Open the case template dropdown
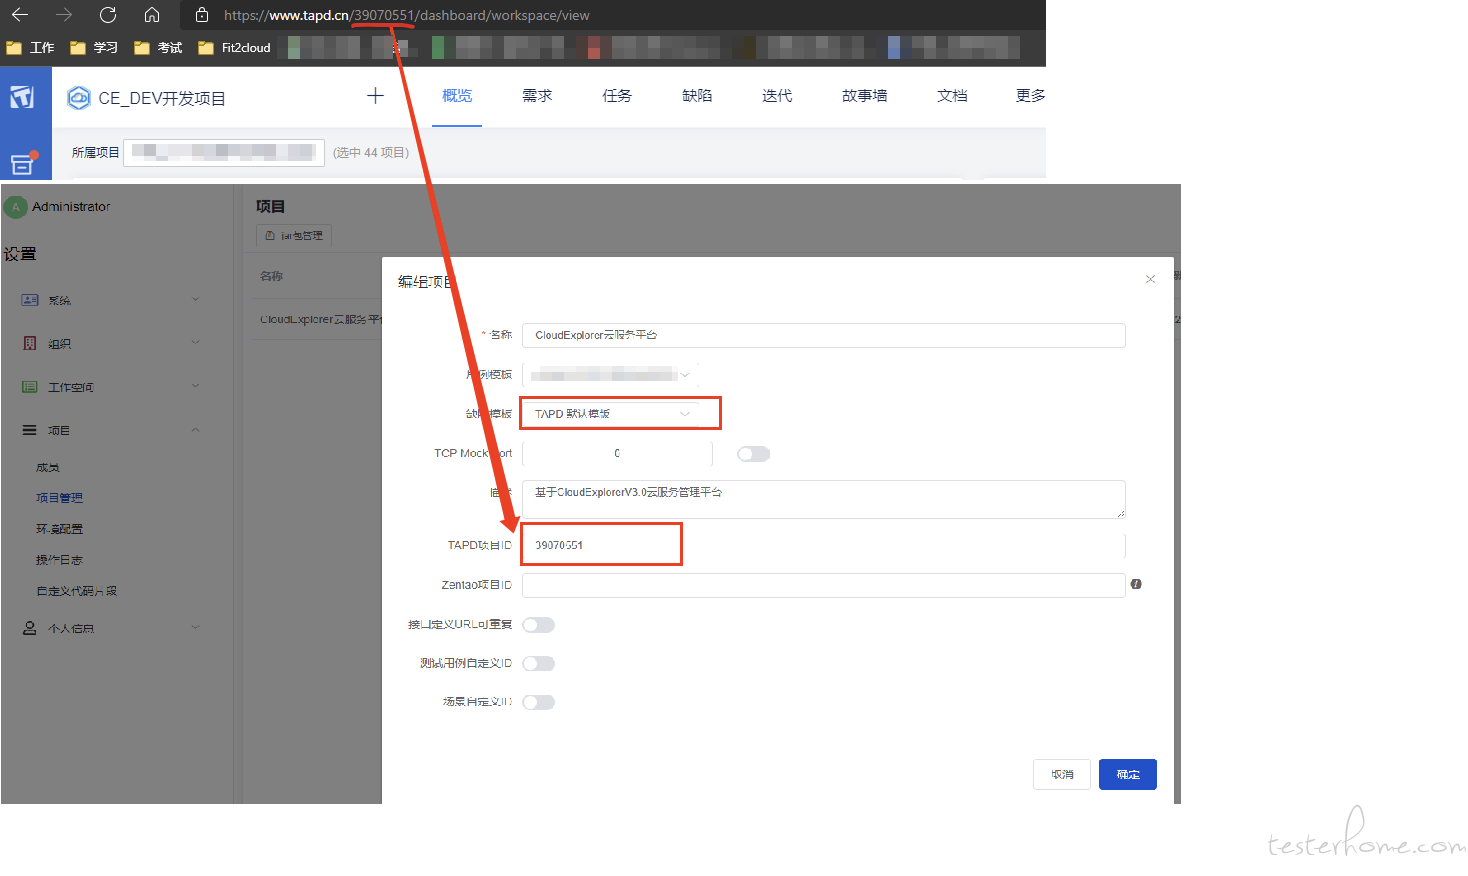This screenshot has width=1468, height=876. [611, 375]
